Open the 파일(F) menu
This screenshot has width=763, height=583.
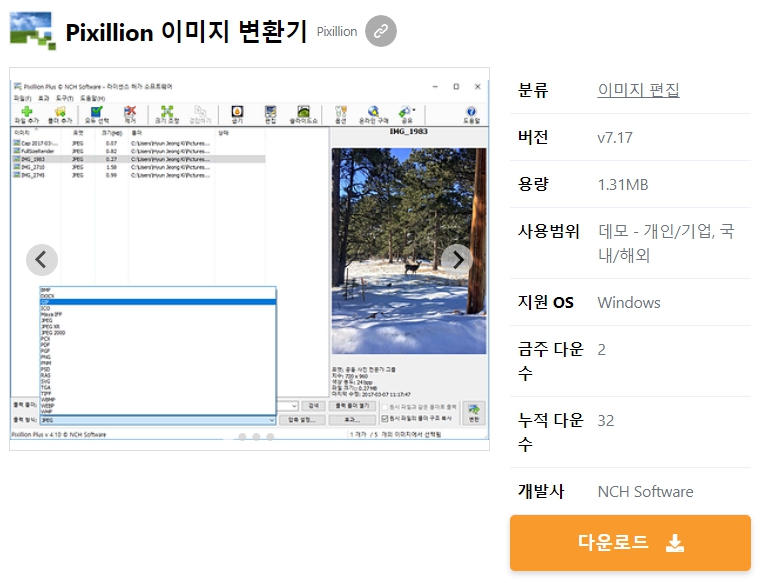[x=22, y=98]
